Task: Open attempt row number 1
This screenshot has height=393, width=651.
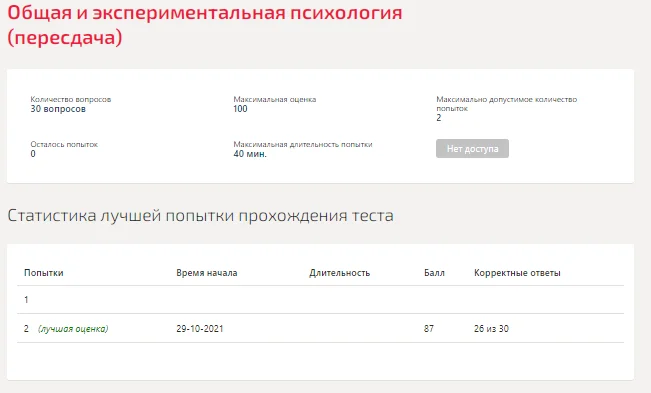Action: (x=321, y=300)
